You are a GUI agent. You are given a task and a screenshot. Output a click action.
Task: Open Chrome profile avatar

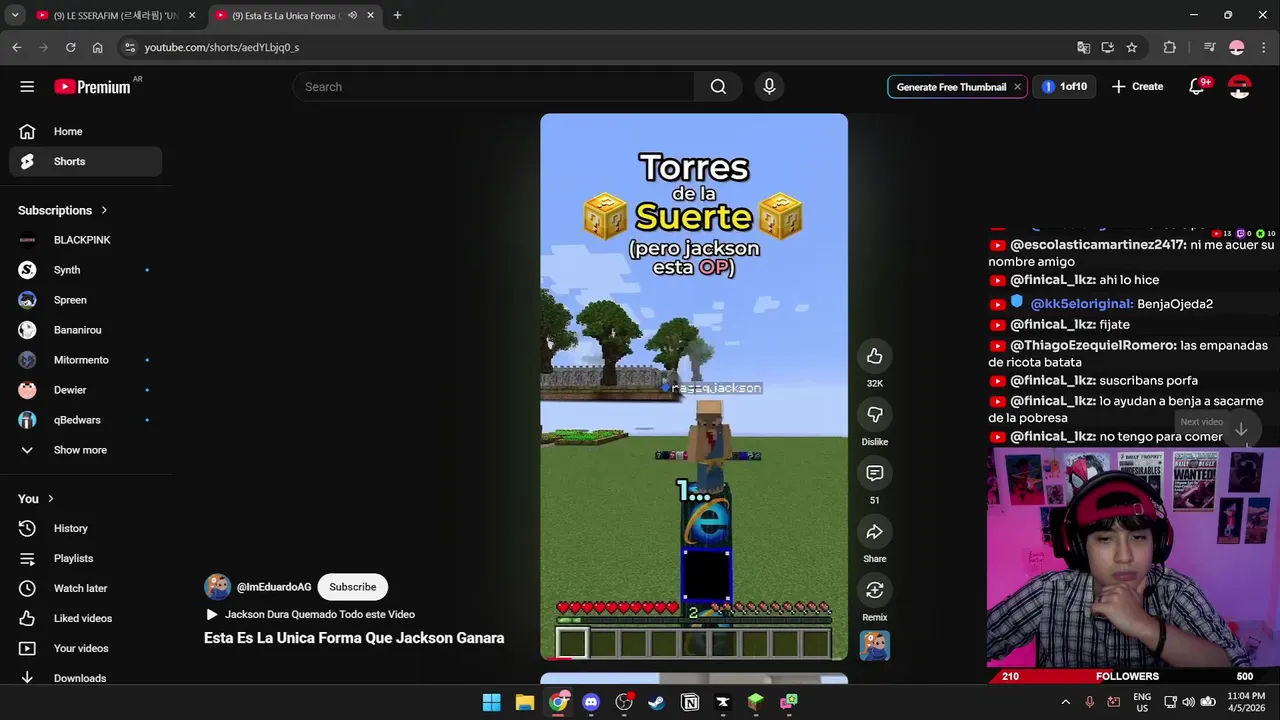(x=1237, y=47)
